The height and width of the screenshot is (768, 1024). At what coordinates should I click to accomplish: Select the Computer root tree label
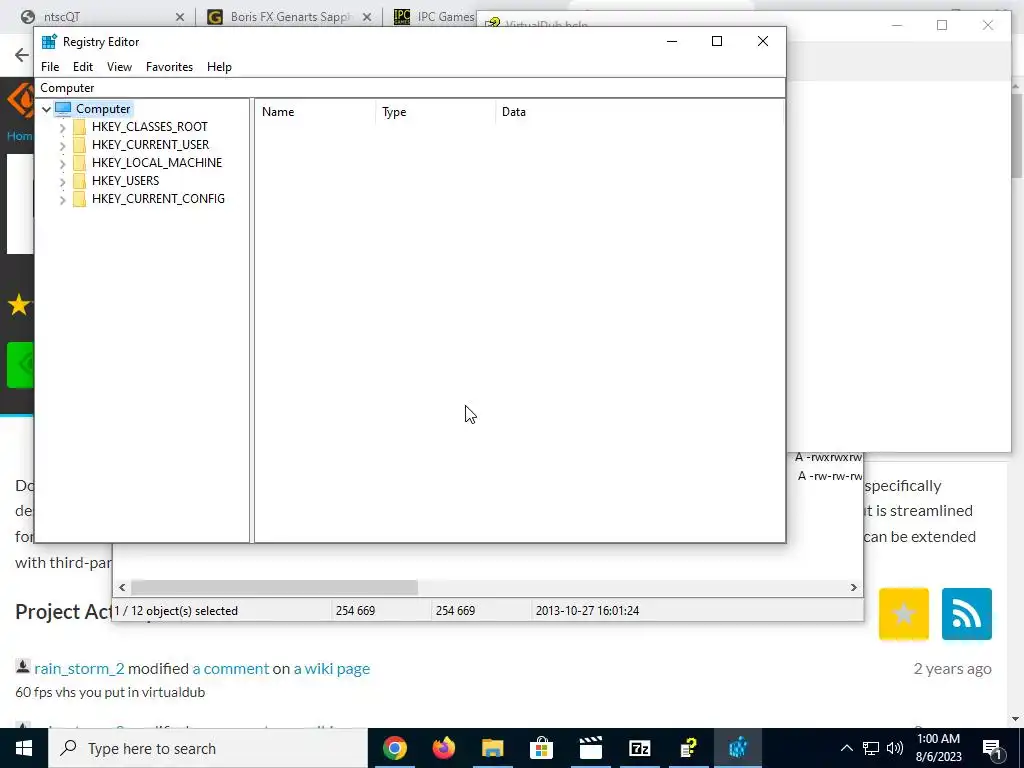[103, 108]
